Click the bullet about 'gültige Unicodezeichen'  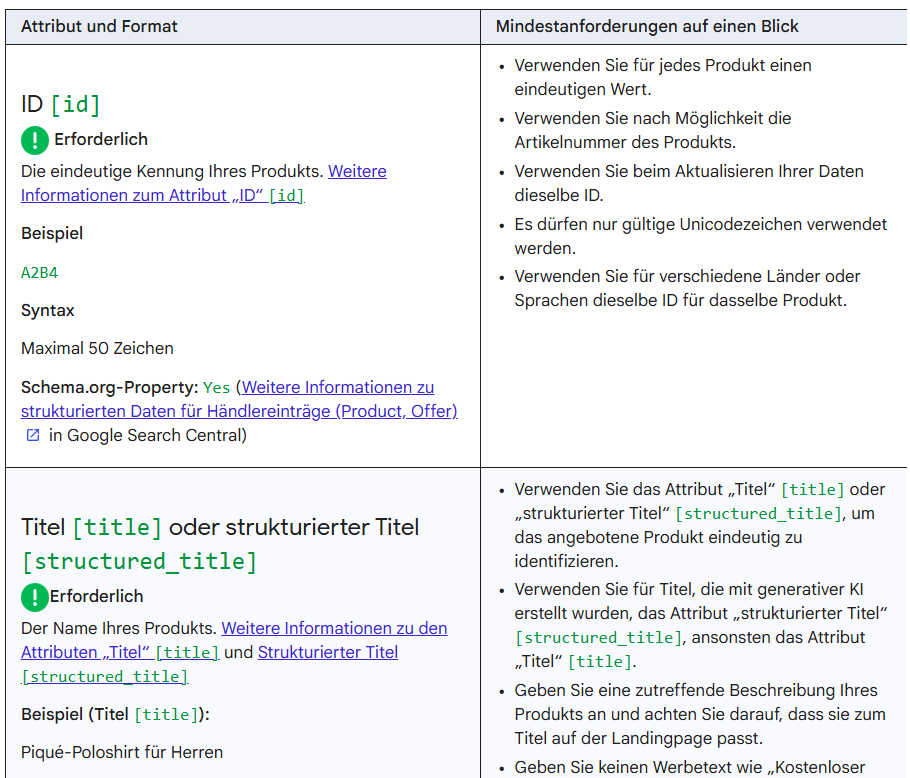[x=700, y=236]
